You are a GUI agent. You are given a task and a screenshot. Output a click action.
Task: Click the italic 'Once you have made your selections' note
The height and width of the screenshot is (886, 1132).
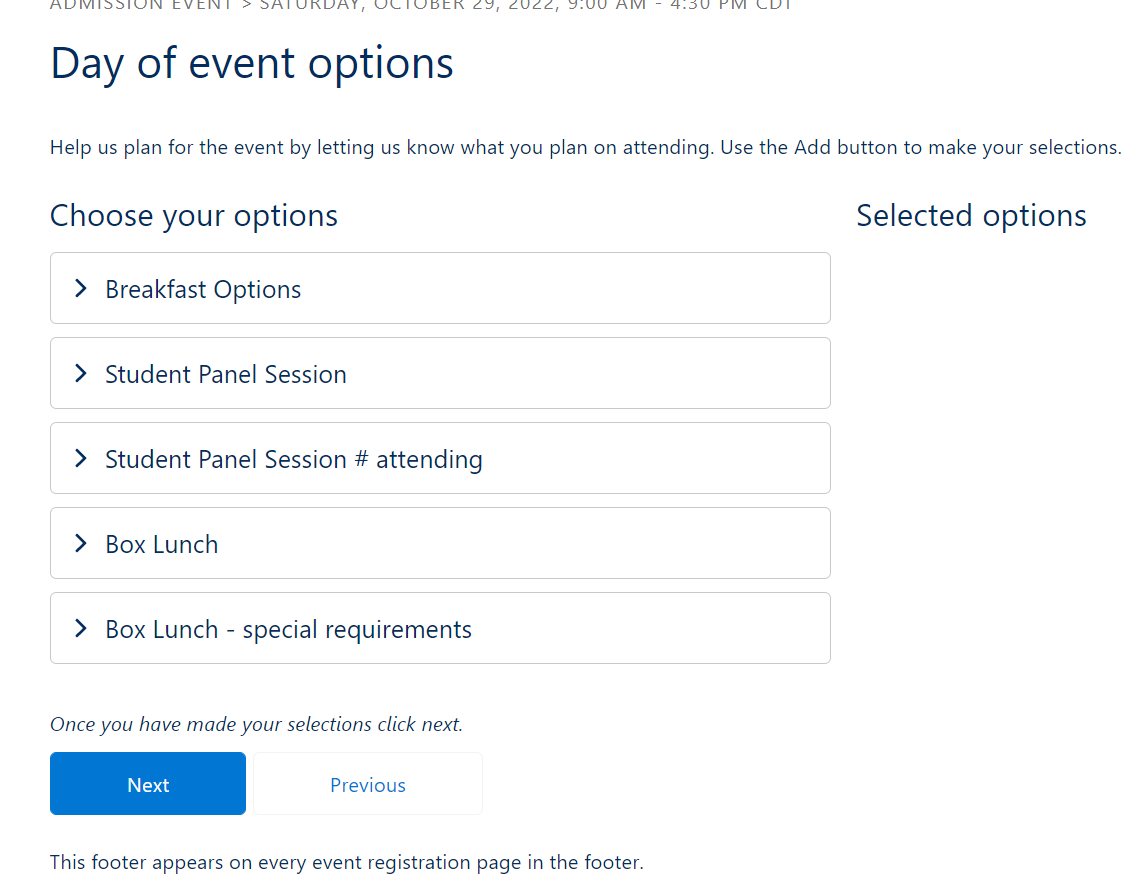[x=256, y=724]
